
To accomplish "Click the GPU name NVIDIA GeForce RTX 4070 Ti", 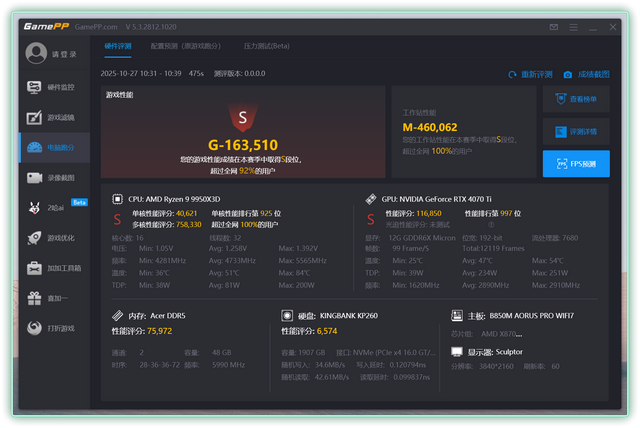I will (445, 199).
